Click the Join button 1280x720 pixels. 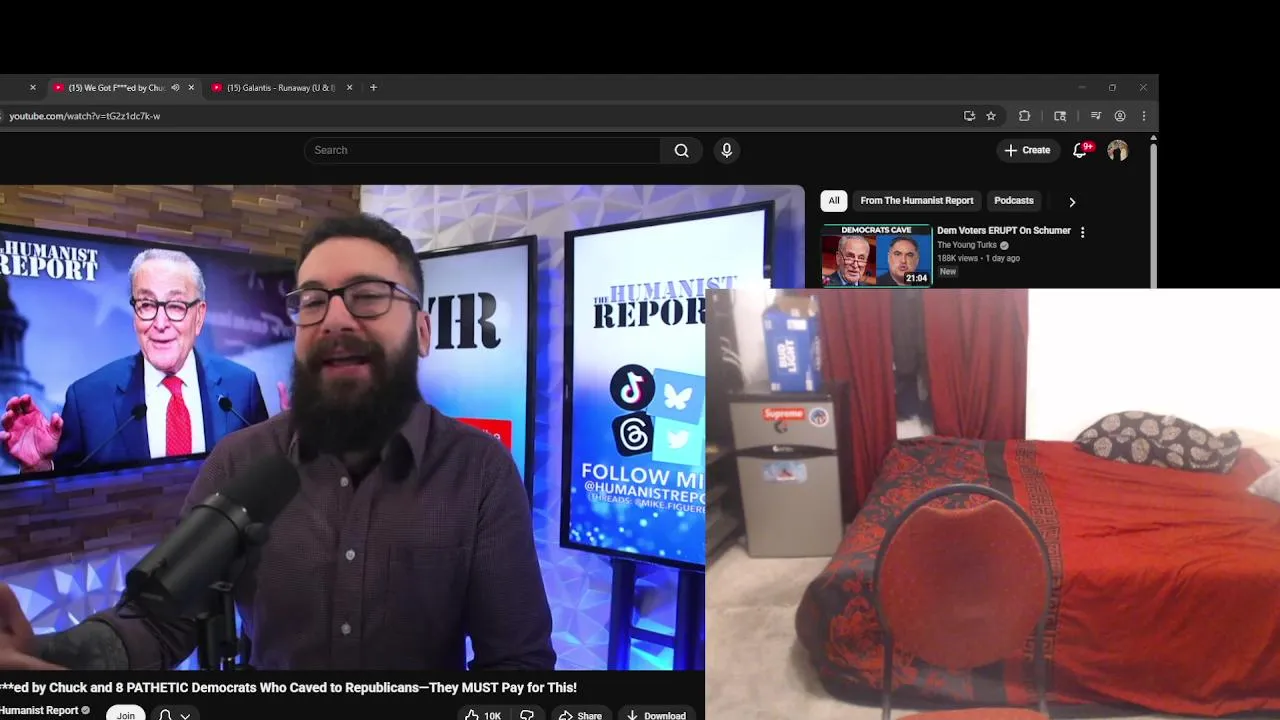(126, 714)
